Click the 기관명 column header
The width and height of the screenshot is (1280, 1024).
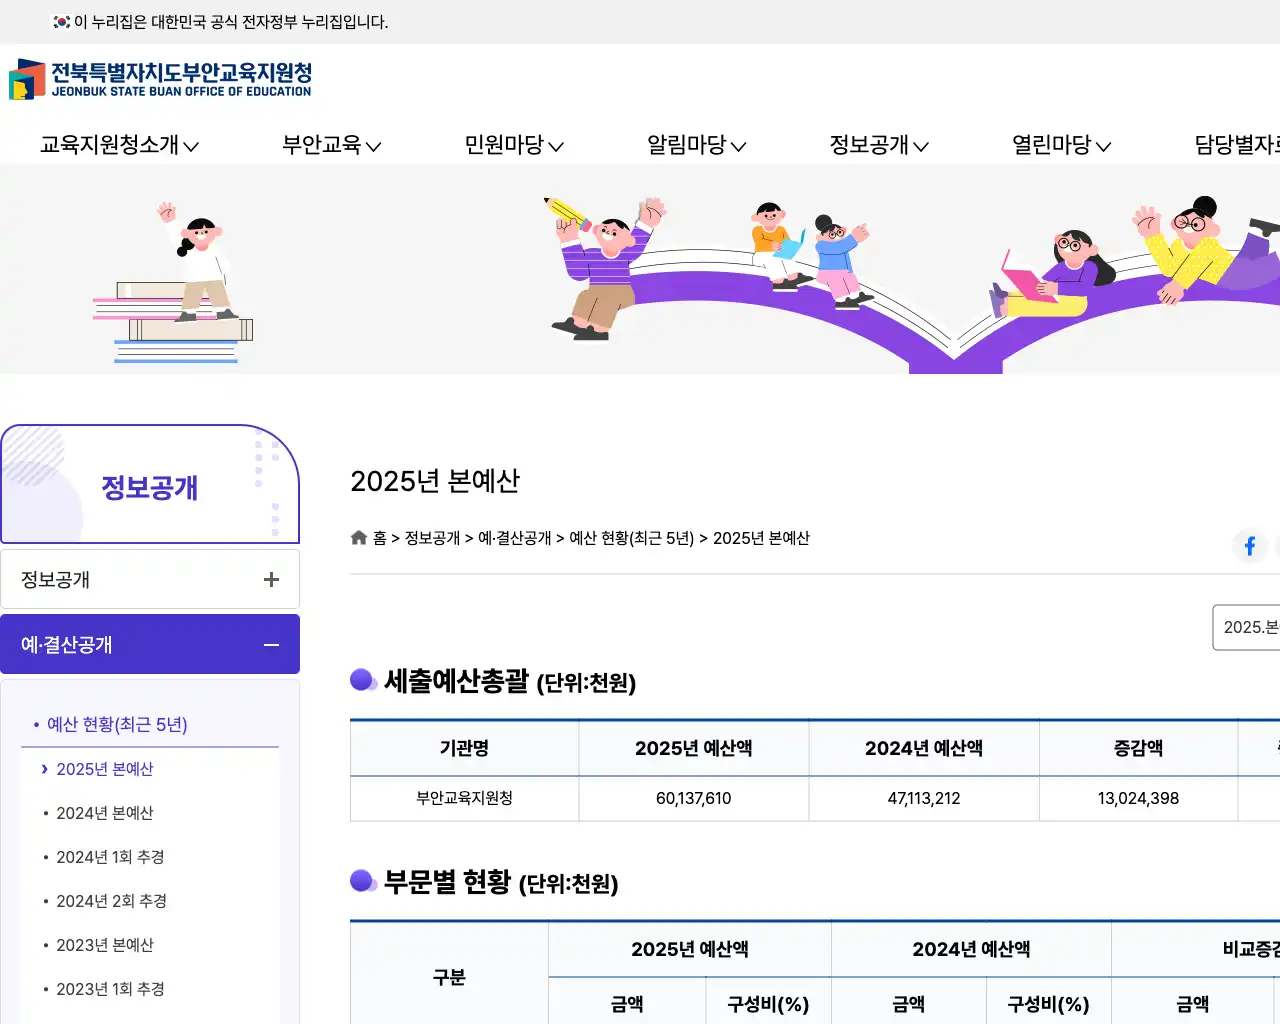pos(464,748)
